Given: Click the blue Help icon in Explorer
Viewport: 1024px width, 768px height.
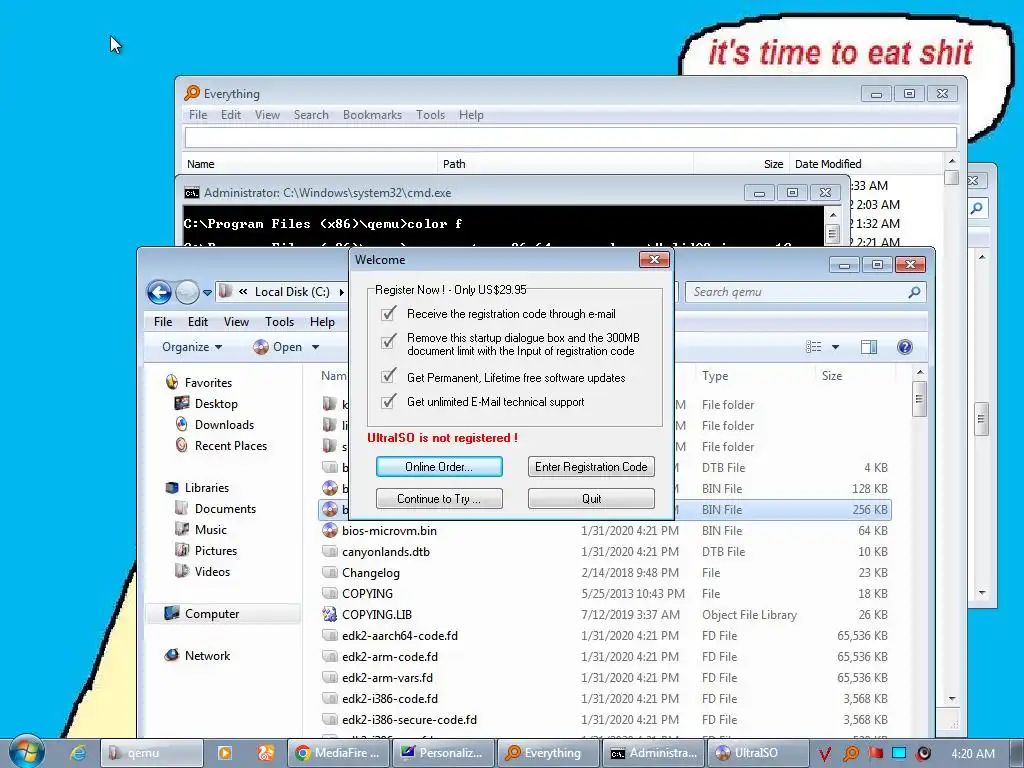Looking at the screenshot, I should 904,347.
